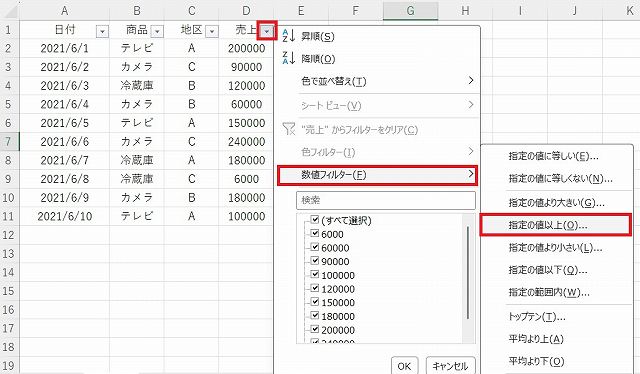Expand the 数値フィルター submenu arrow
The width and height of the screenshot is (640, 374).
[x=471, y=174]
